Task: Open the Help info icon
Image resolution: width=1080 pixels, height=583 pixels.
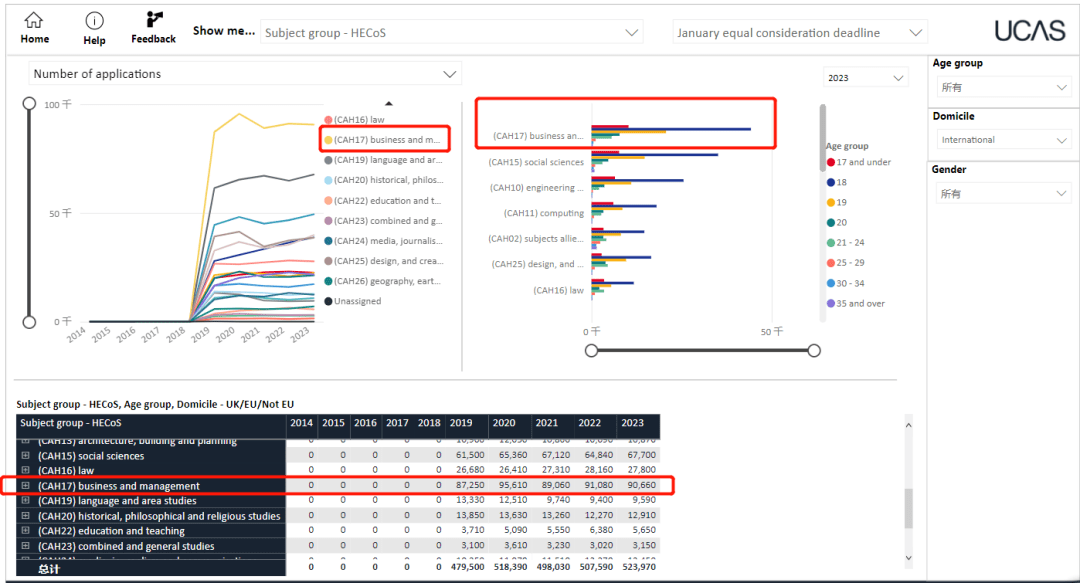Action: [x=94, y=21]
